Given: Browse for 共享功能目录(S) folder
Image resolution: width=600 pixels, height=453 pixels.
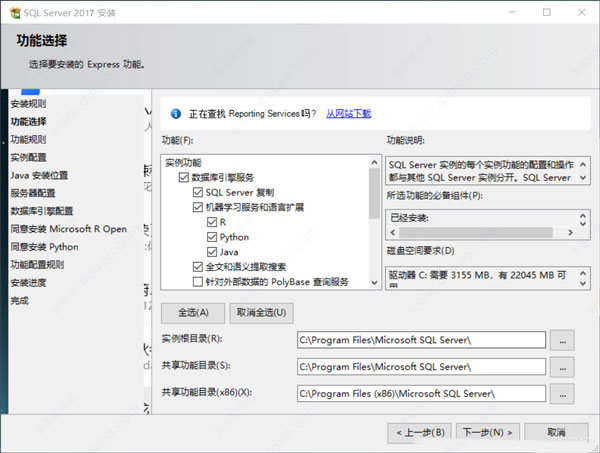Looking at the screenshot, I should 562,367.
